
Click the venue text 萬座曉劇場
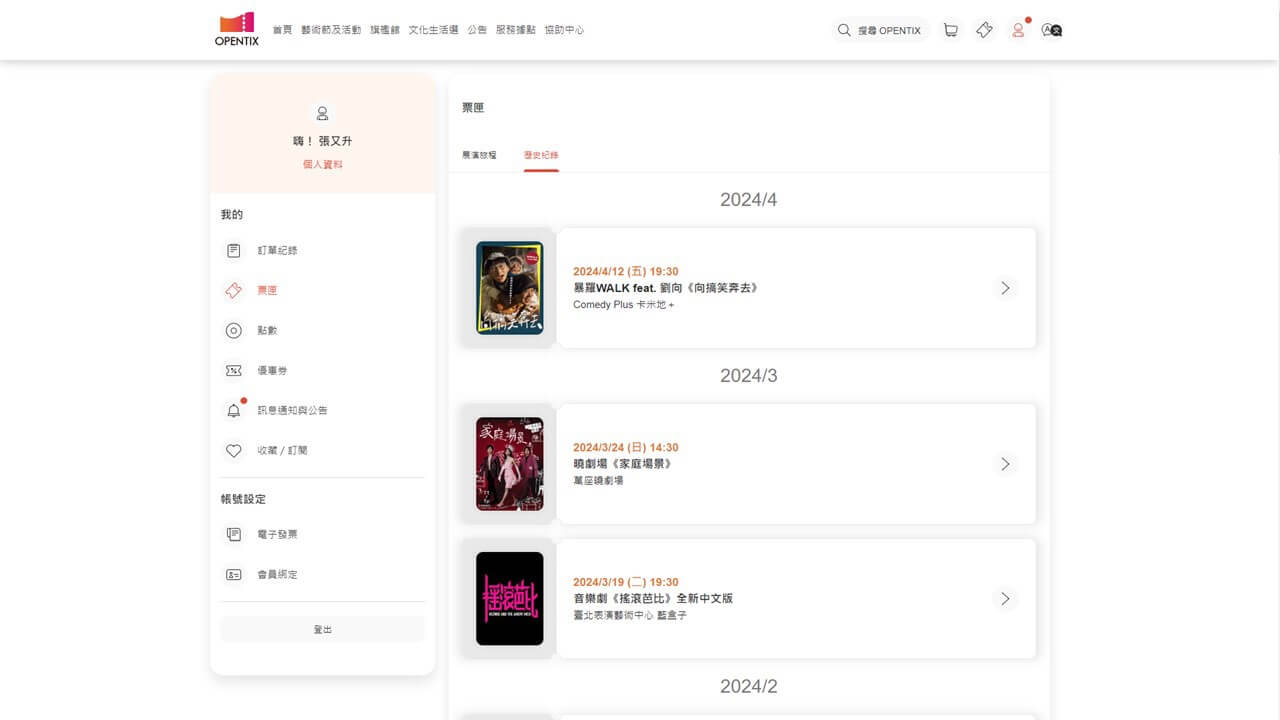598,481
